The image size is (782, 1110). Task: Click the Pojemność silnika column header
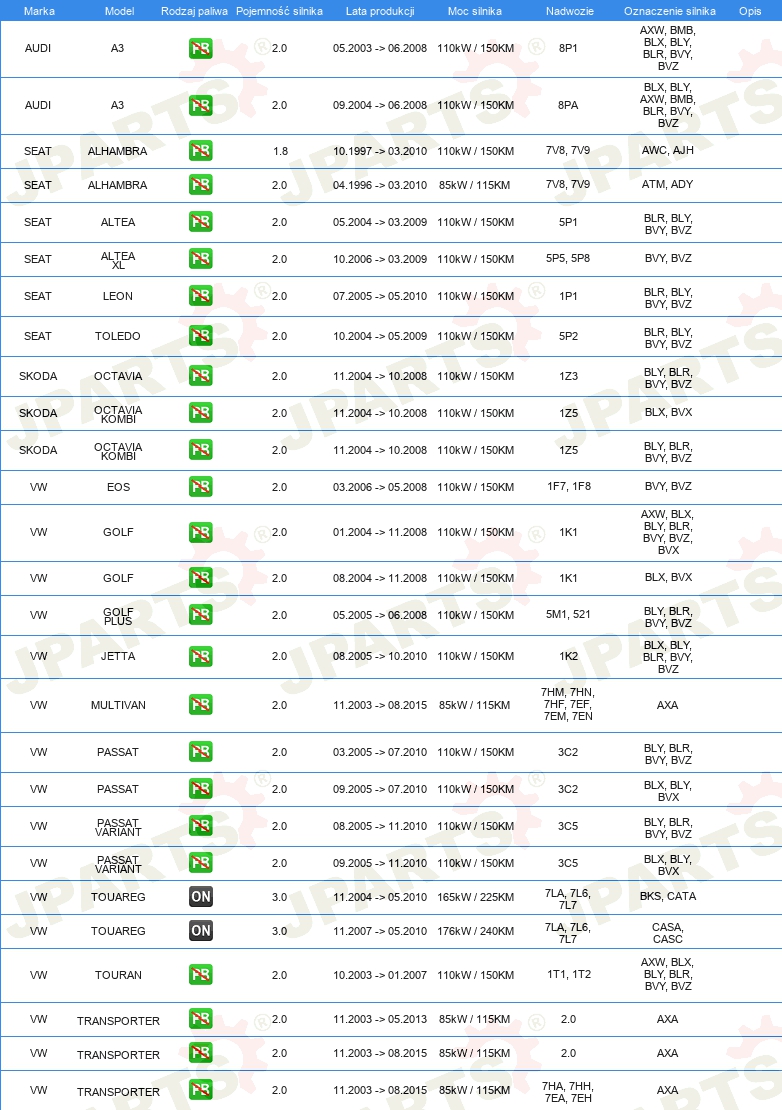(x=280, y=11)
